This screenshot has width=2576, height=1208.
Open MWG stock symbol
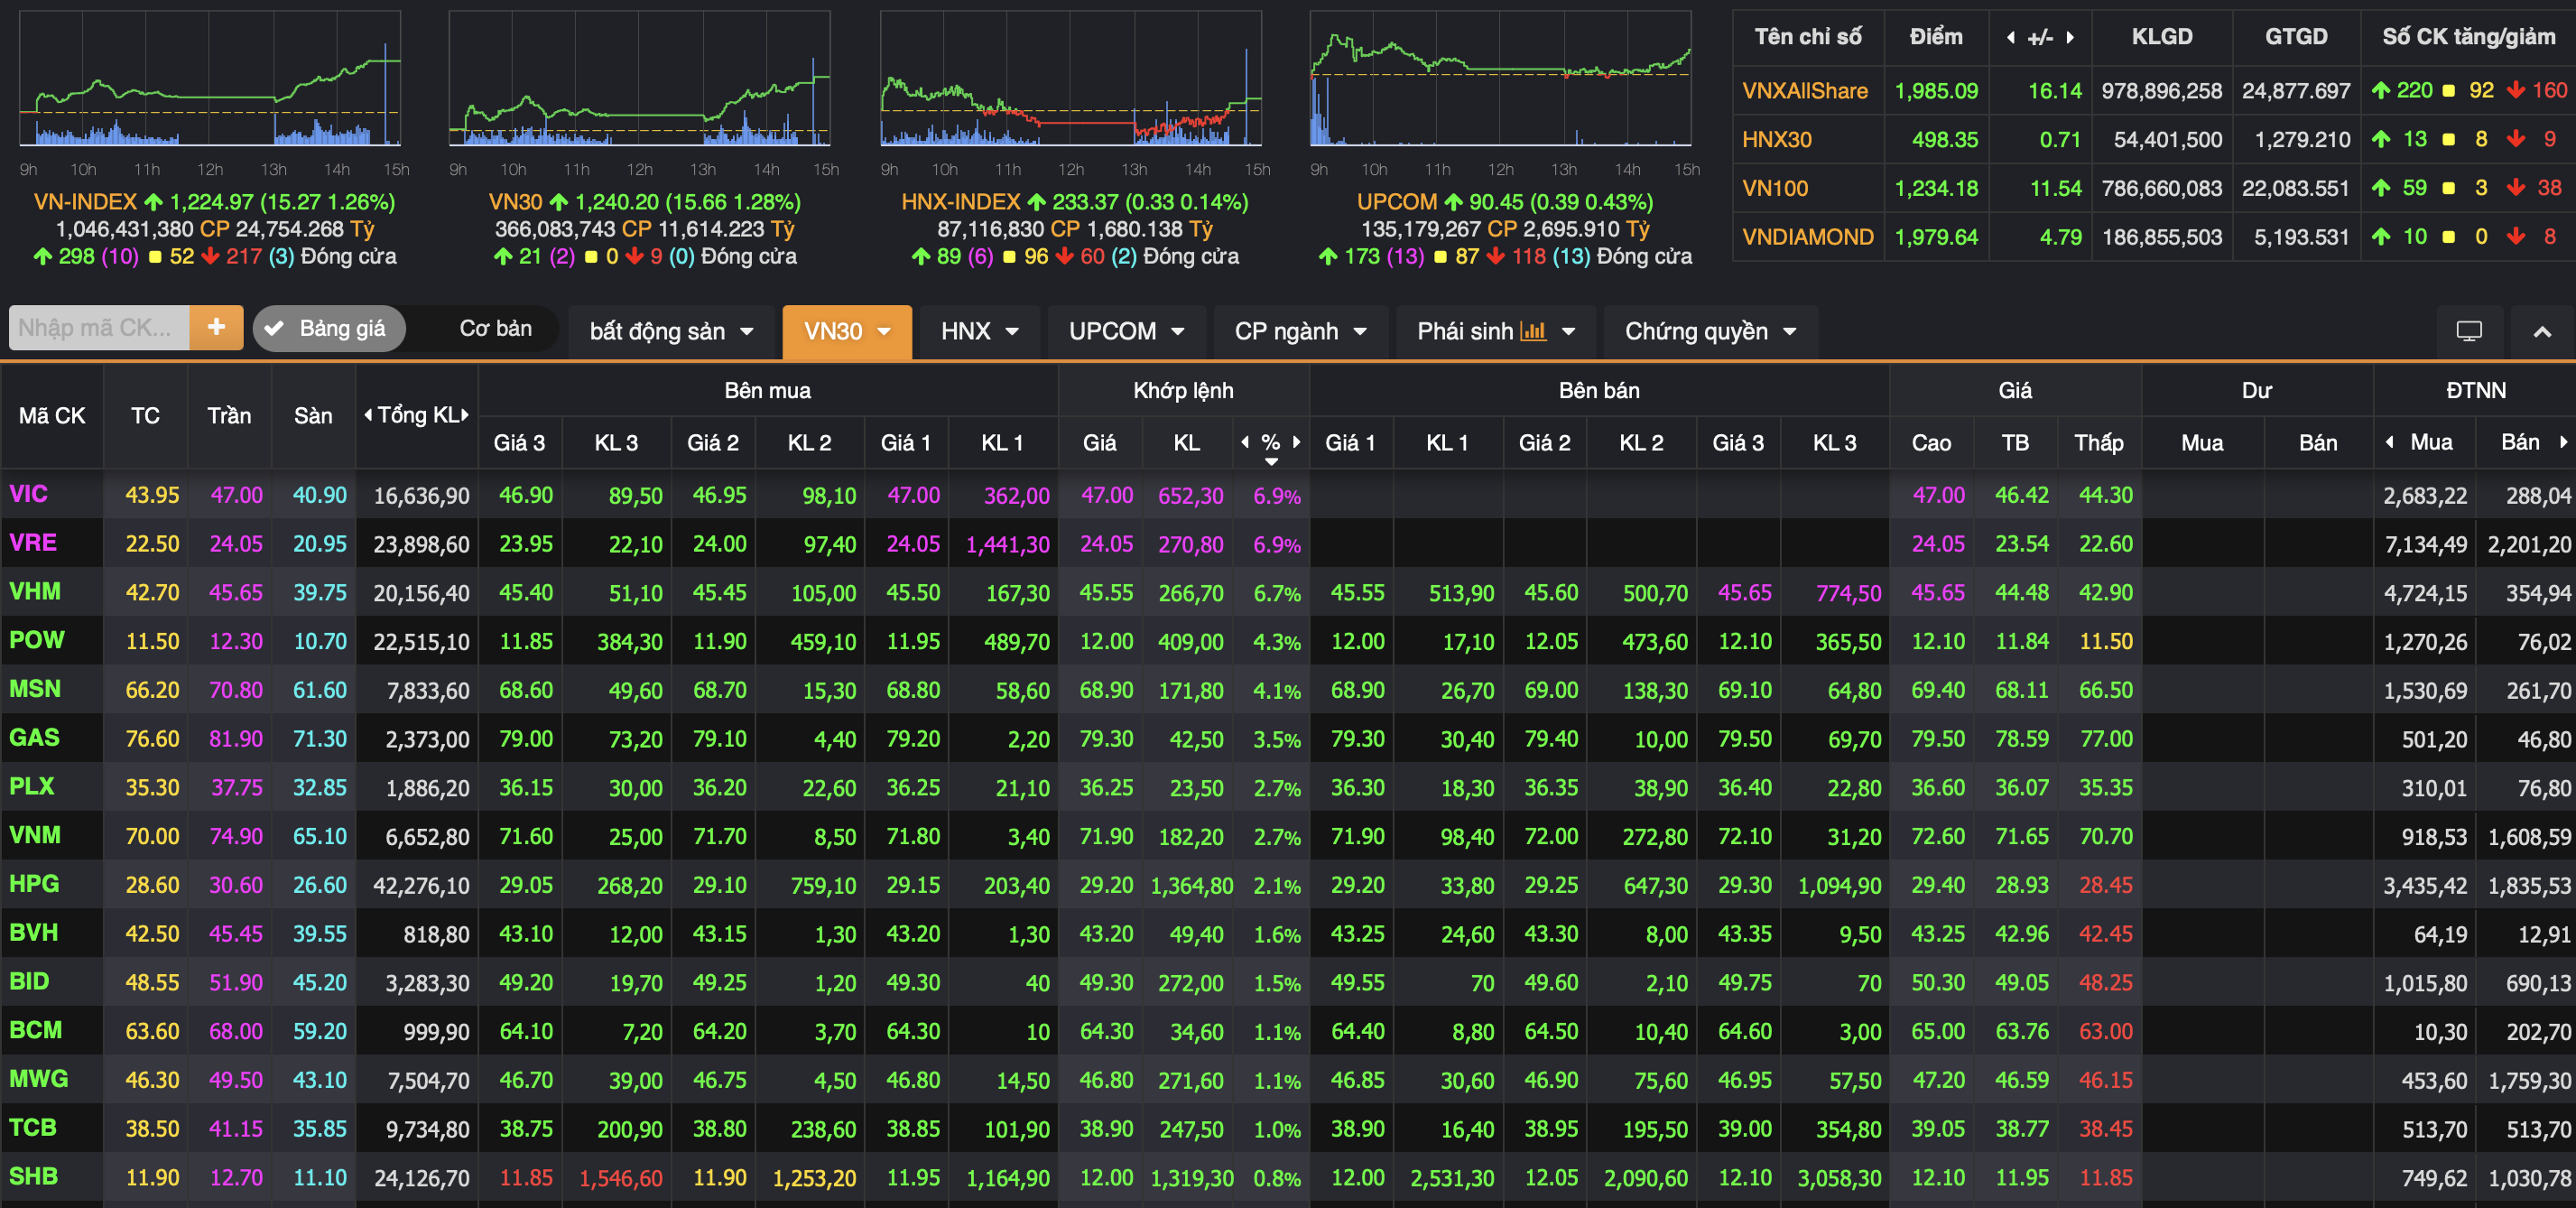pyautogui.click(x=38, y=1079)
